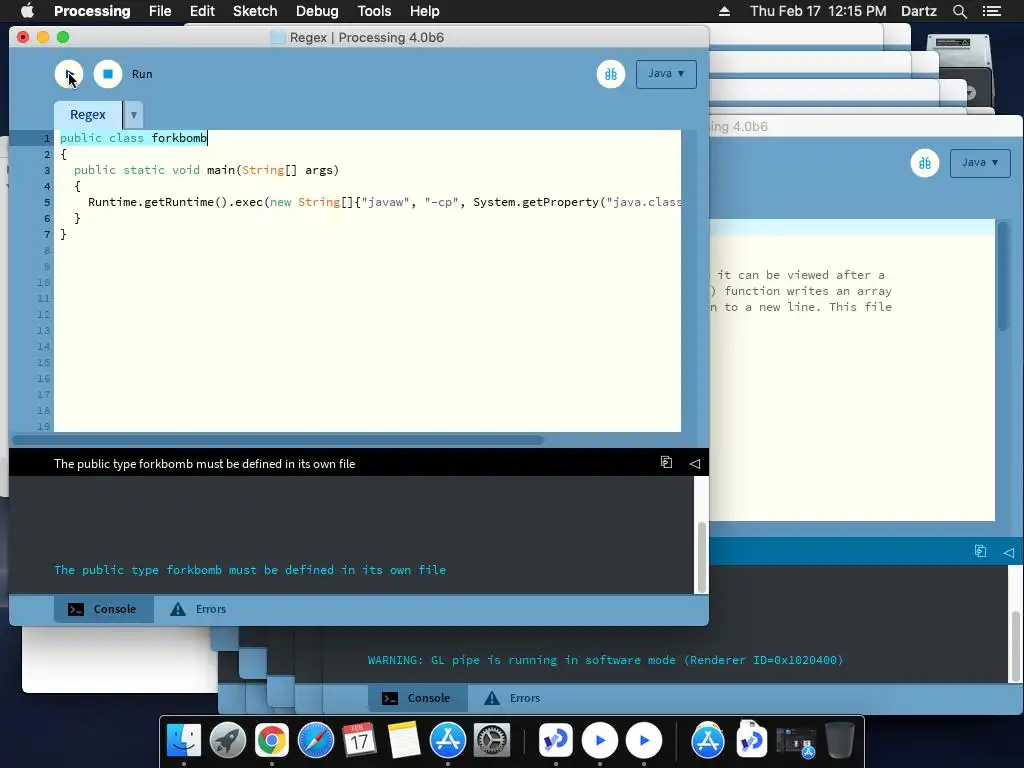Click the Run play button in Regex window
Screen dimensions: 1024x768
(69, 74)
